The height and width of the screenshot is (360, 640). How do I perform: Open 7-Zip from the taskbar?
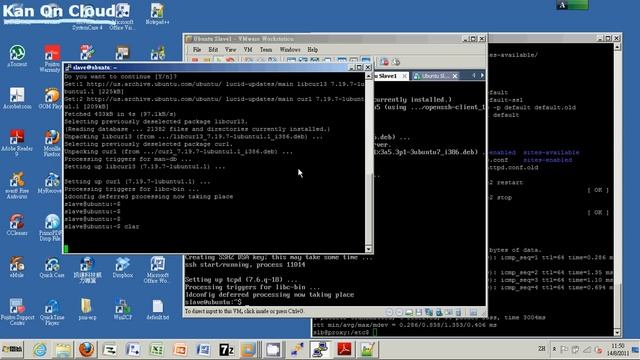(226, 349)
